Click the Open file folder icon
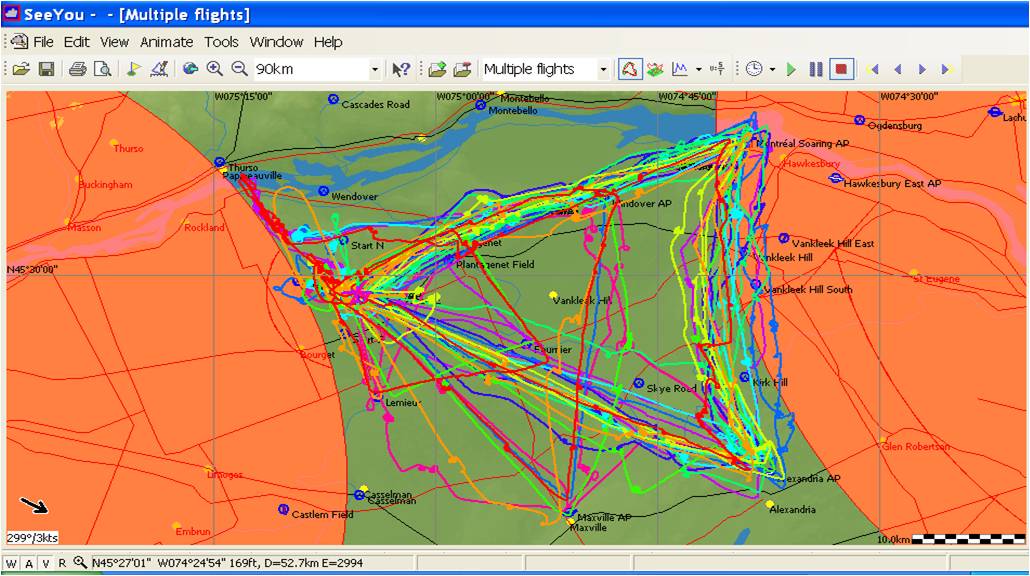 tap(20, 69)
